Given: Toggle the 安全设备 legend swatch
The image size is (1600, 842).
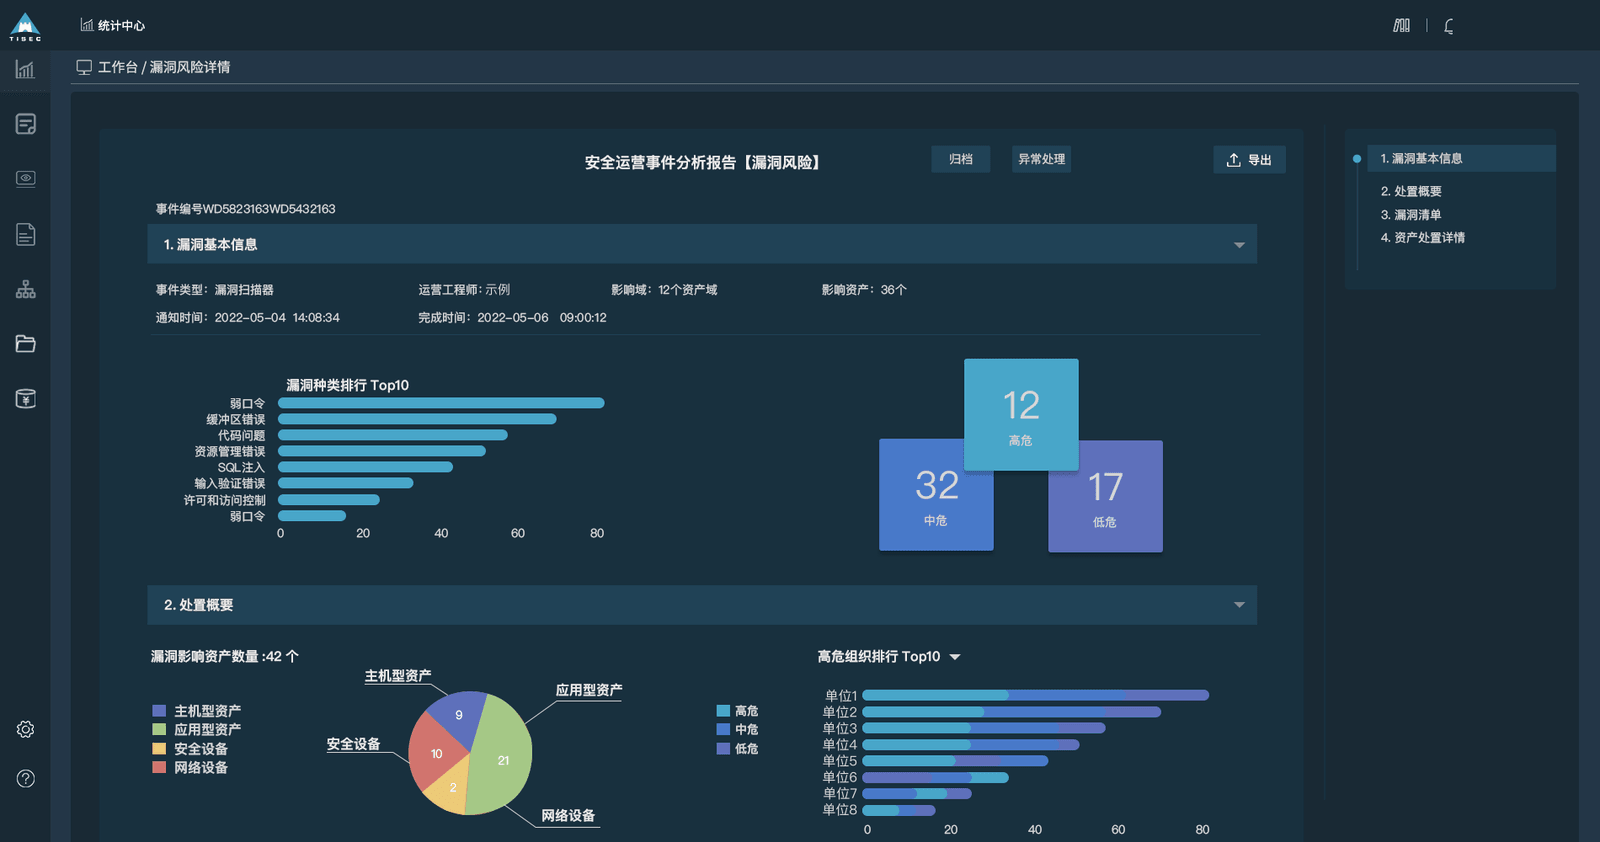Looking at the screenshot, I should [159, 749].
